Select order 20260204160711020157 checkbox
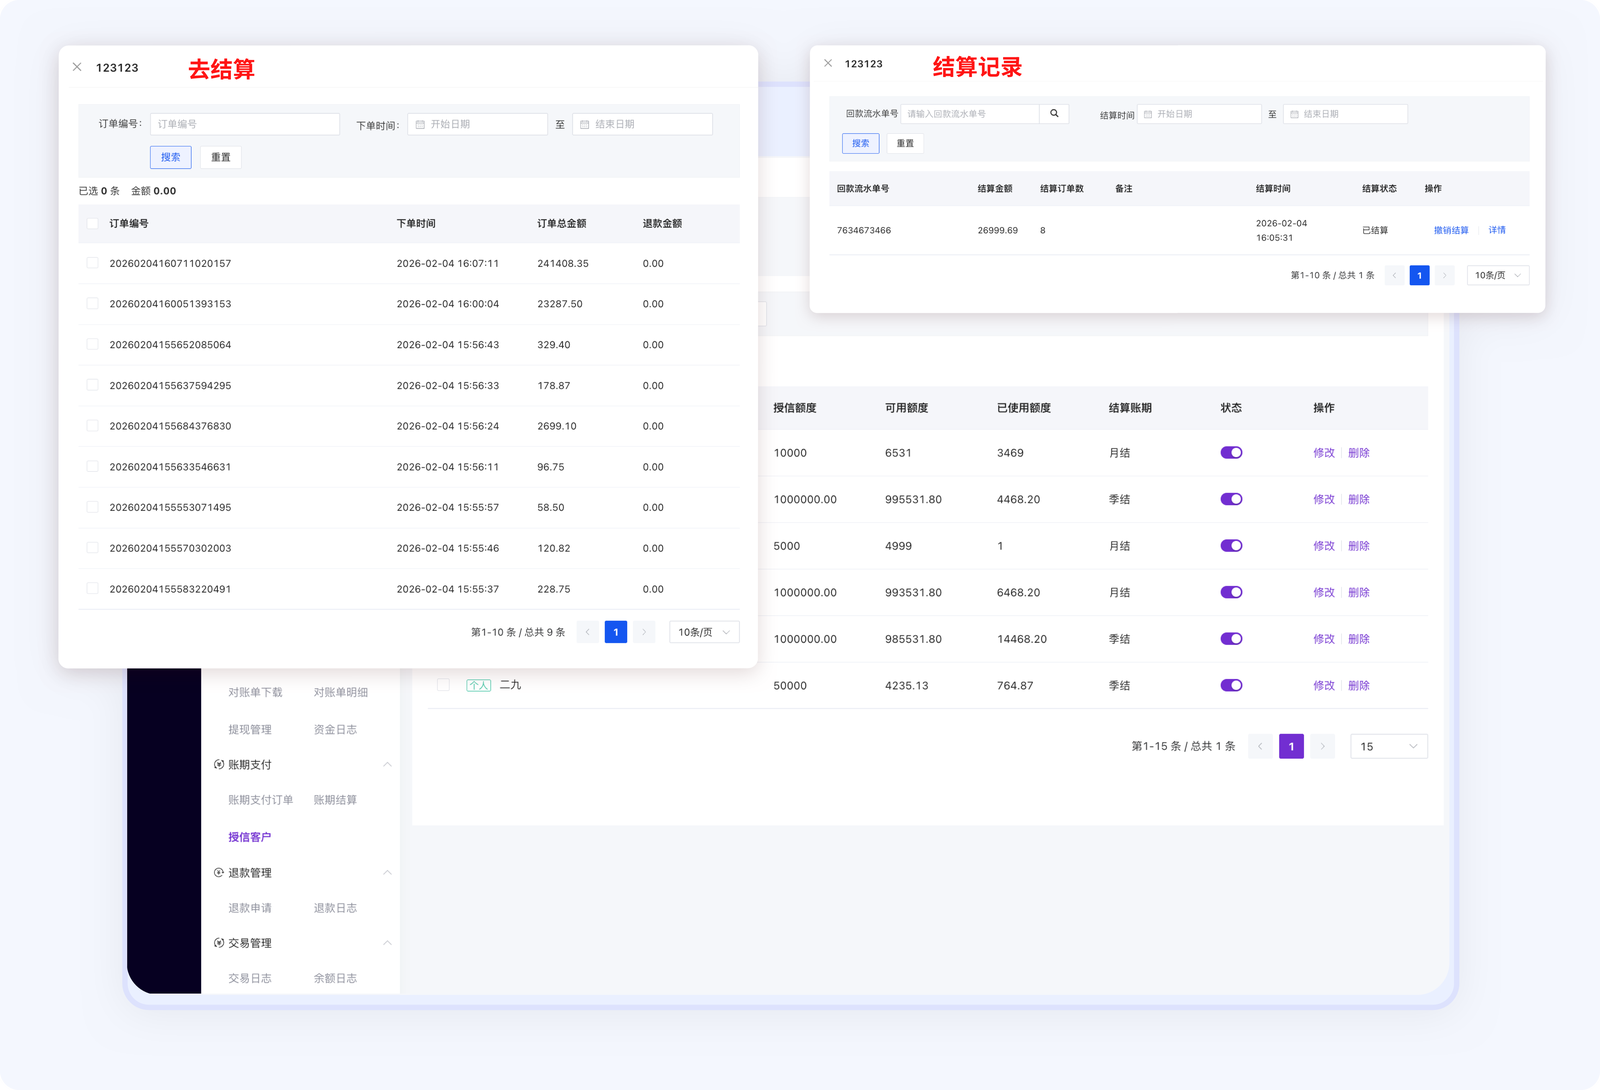 click(x=92, y=263)
